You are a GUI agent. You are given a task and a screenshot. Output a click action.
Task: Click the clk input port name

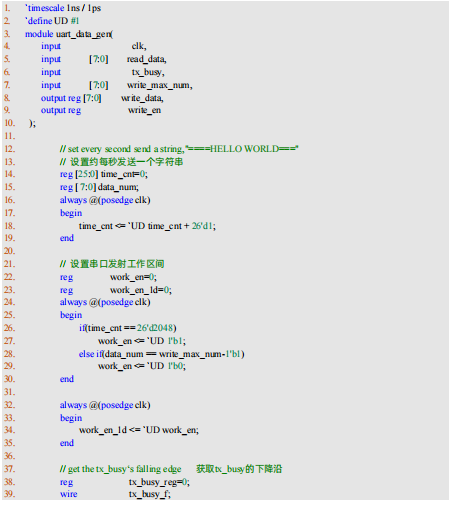click(x=139, y=46)
